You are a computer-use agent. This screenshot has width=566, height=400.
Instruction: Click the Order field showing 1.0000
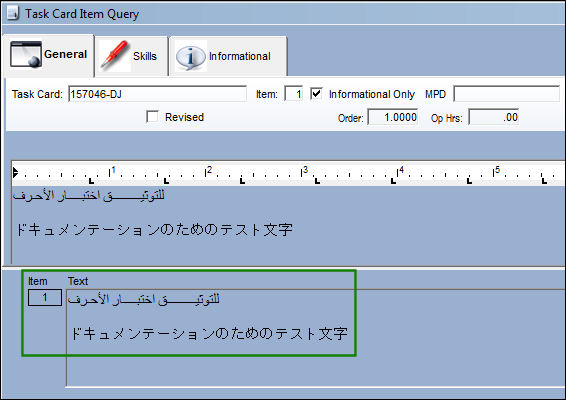pos(393,117)
